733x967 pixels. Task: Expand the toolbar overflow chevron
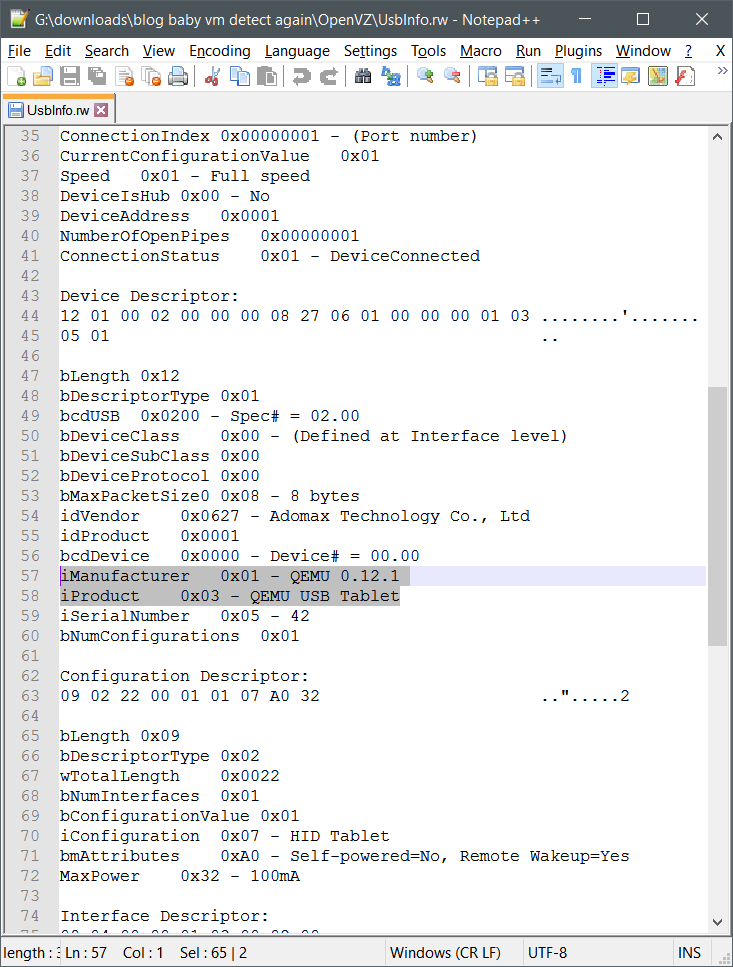pyautogui.click(x=722, y=72)
